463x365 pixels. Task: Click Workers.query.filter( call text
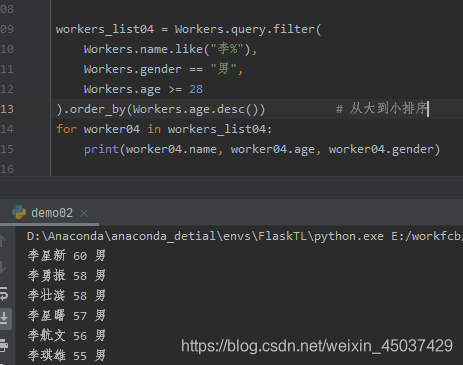point(248,29)
